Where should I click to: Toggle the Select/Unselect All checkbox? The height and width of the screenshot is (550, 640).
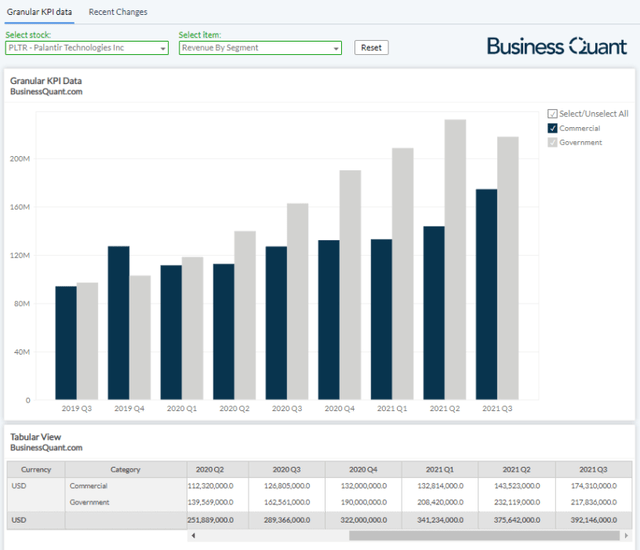pyautogui.click(x=552, y=114)
